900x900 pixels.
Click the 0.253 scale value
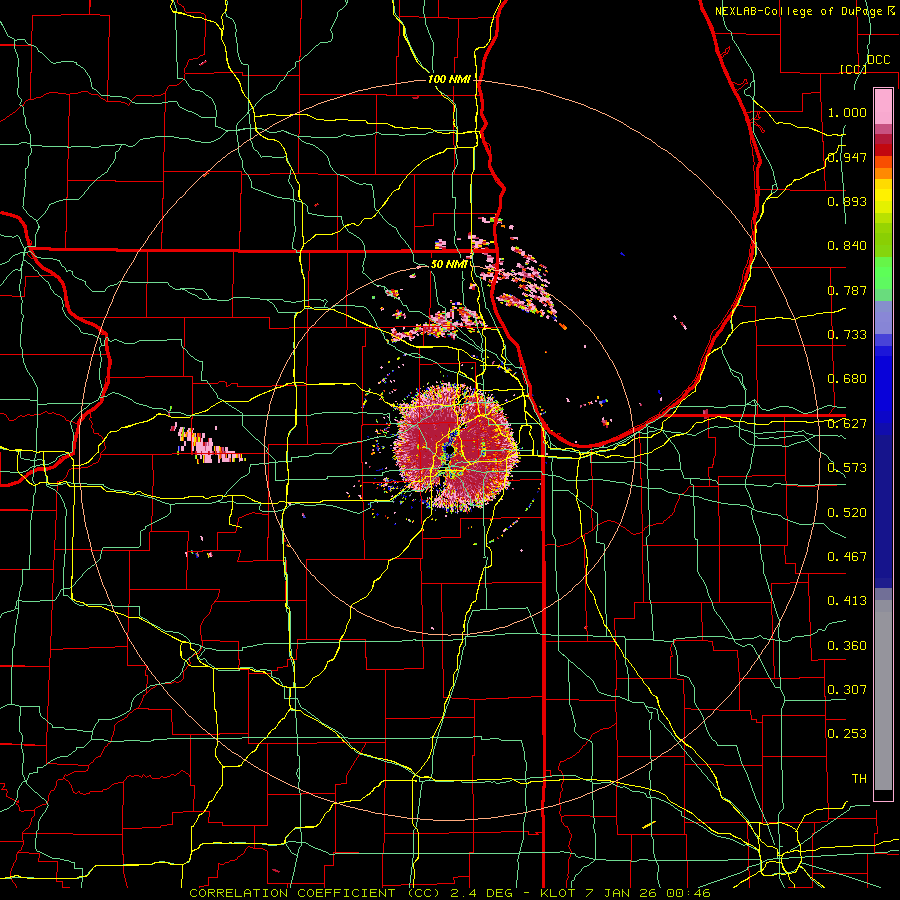pos(847,734)
